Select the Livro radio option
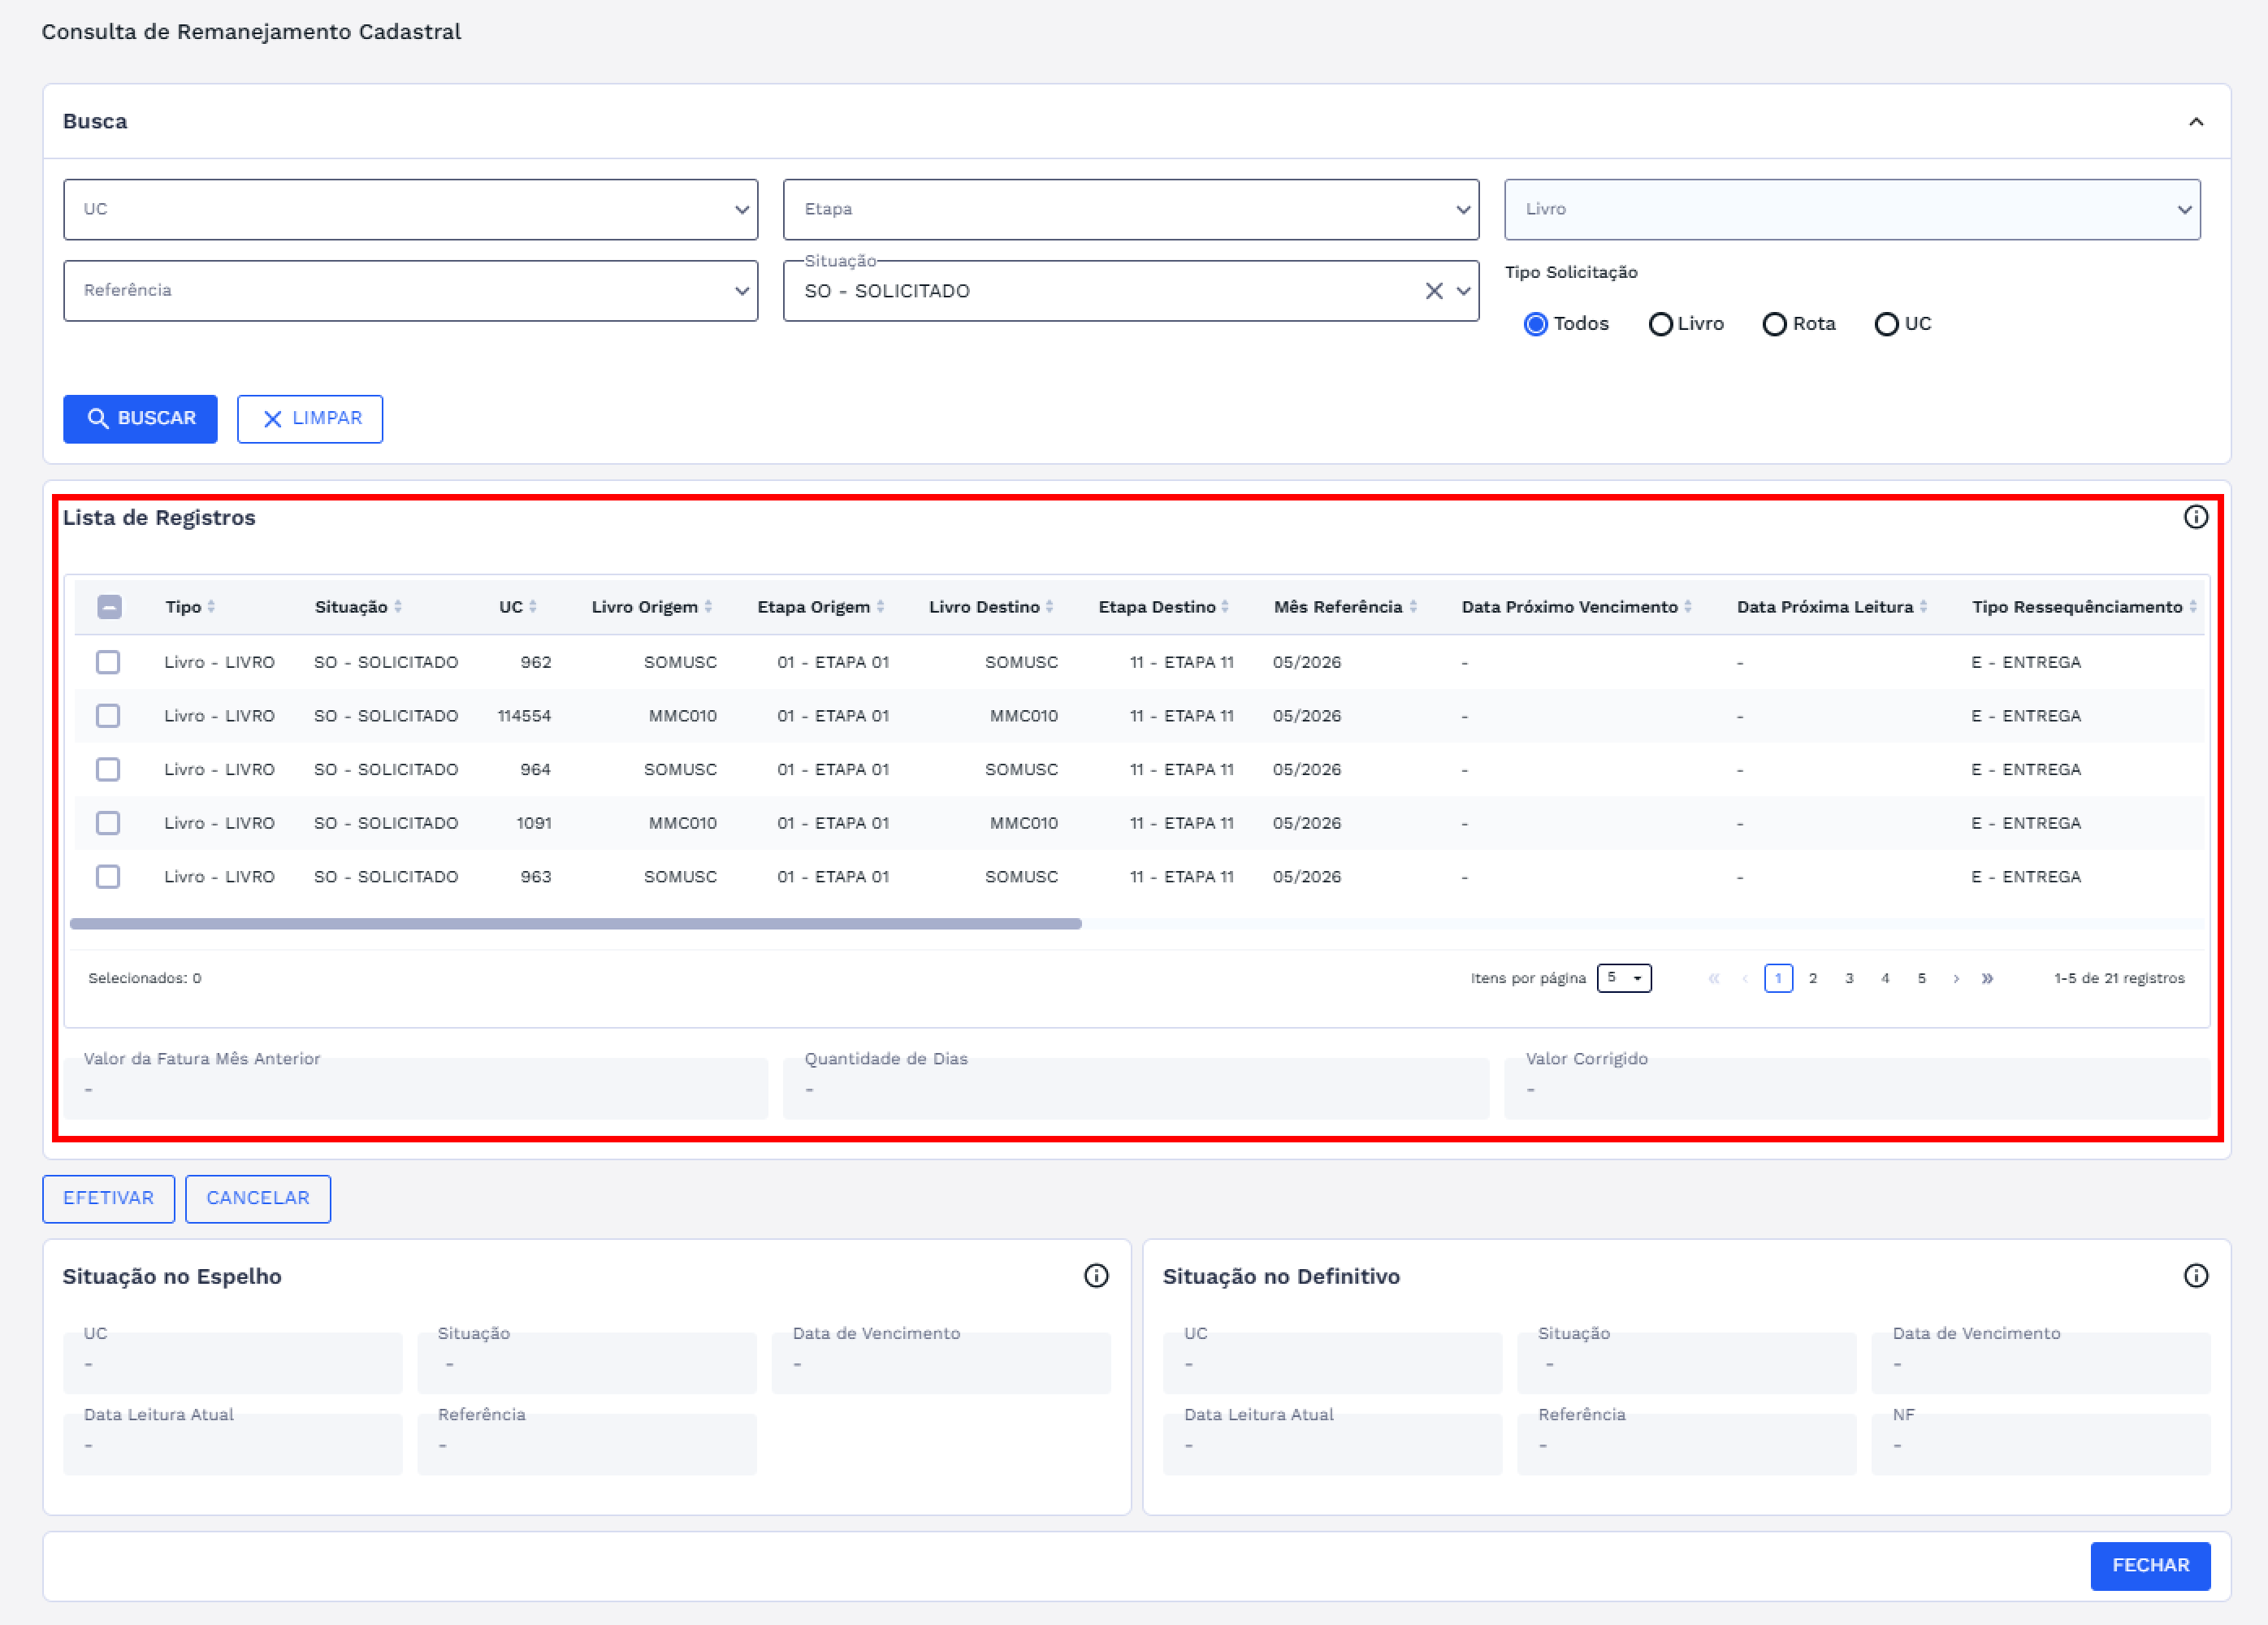 [1660, 324]
